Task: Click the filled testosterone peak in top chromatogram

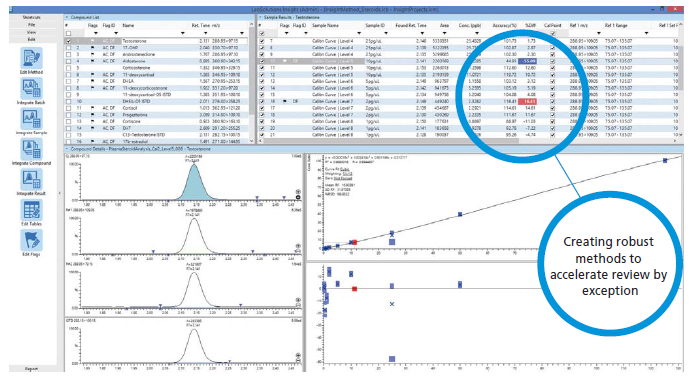Action: coord(194,184)
